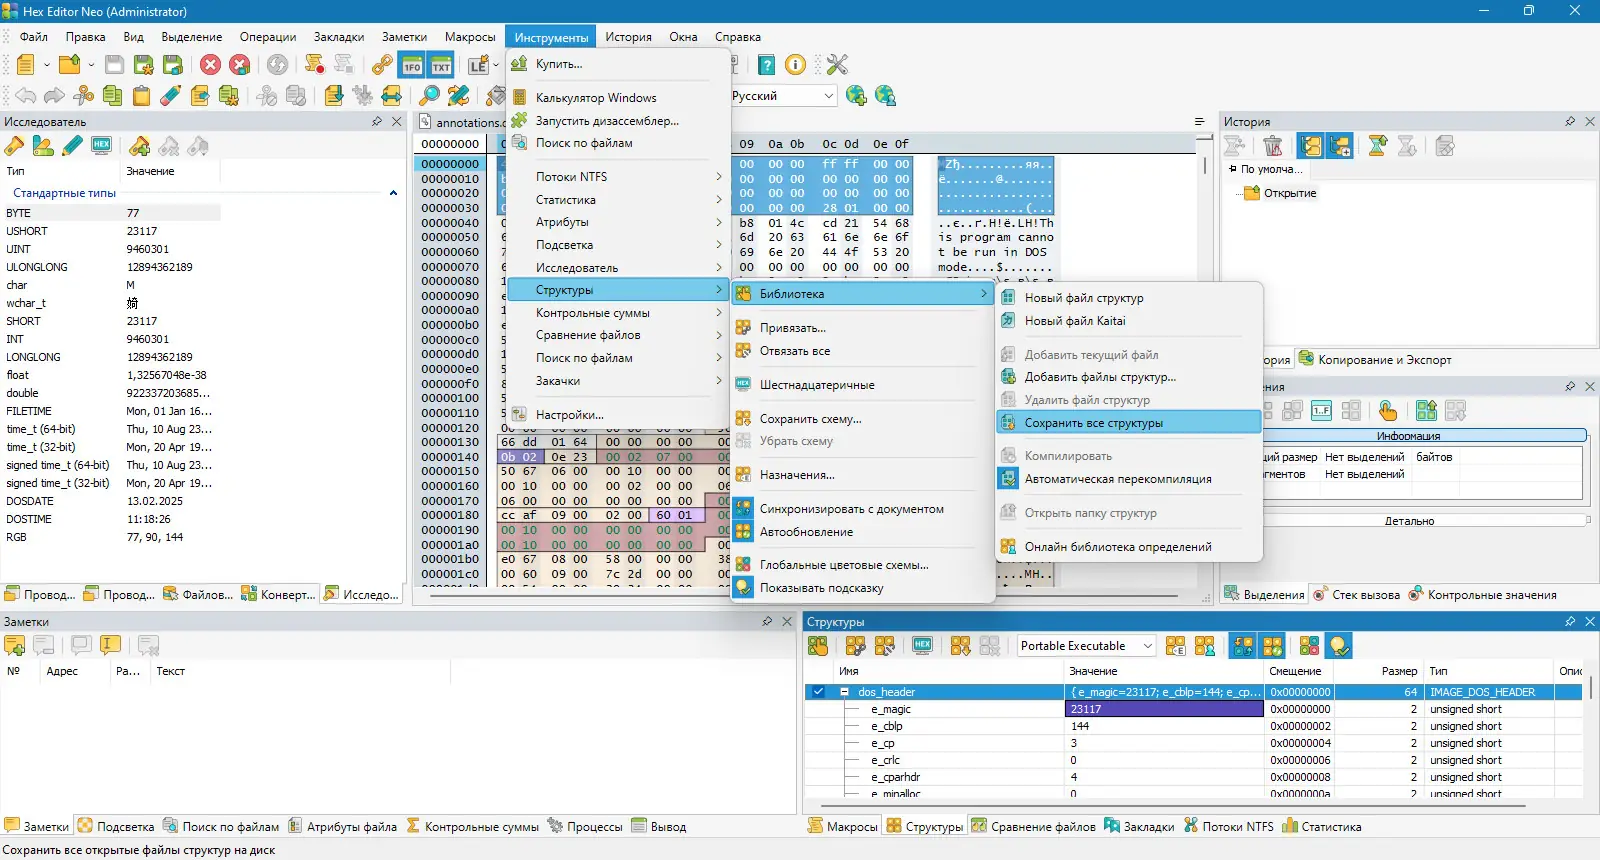Viewport: 1600px width, 860px height.
Task: Toggle the lightbulb tooltip icon in the Структуры toolbar
Action: point(1339,646)
